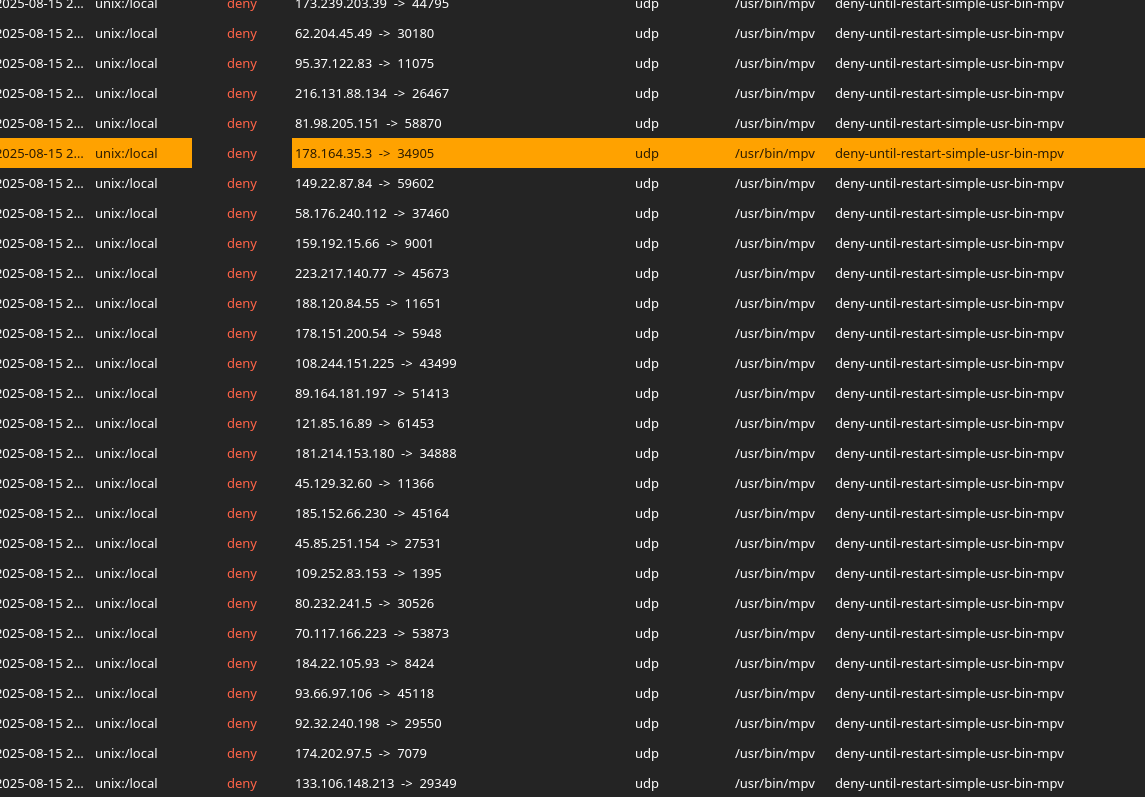Click destination 92.32.240.198 -> 29550
Image resolution: width=1145 pixels, height=797 pixels.
368,722
